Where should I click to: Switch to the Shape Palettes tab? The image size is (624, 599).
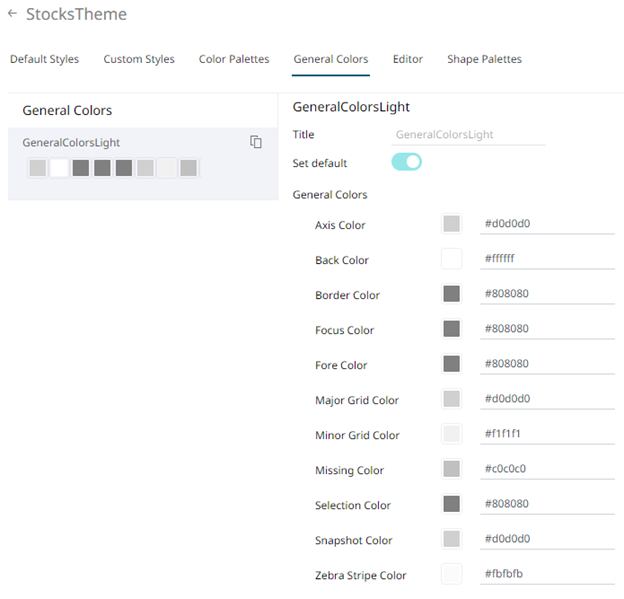tap(484, 60)
